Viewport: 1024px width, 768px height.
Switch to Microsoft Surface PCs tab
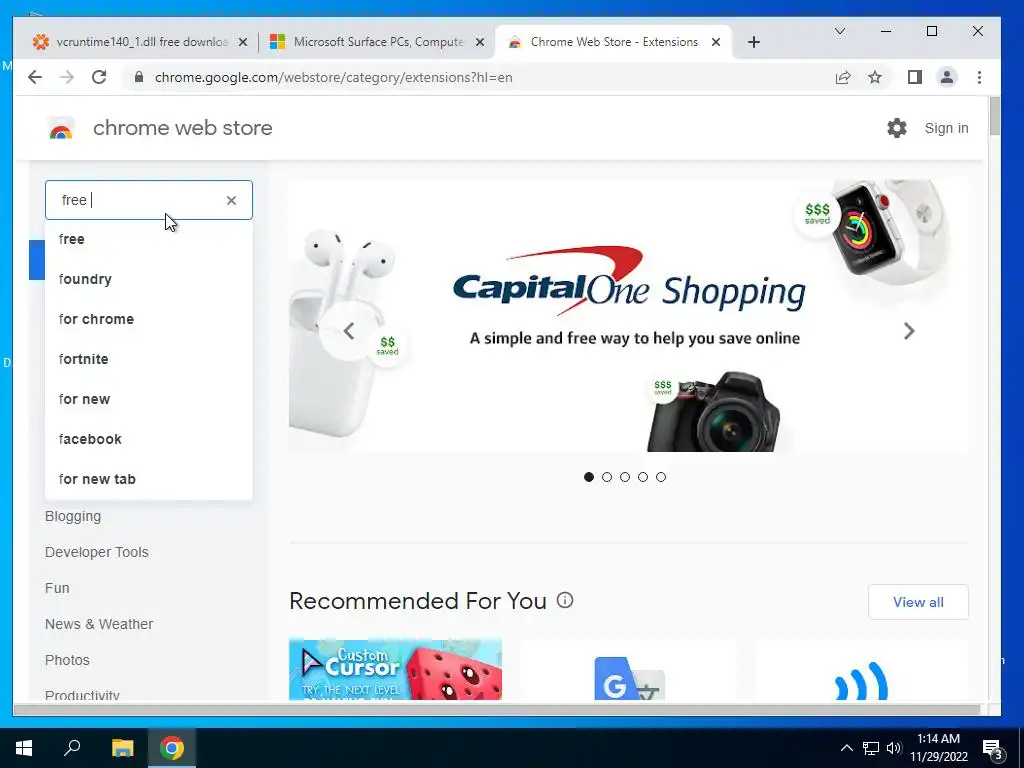coord(376,42)
